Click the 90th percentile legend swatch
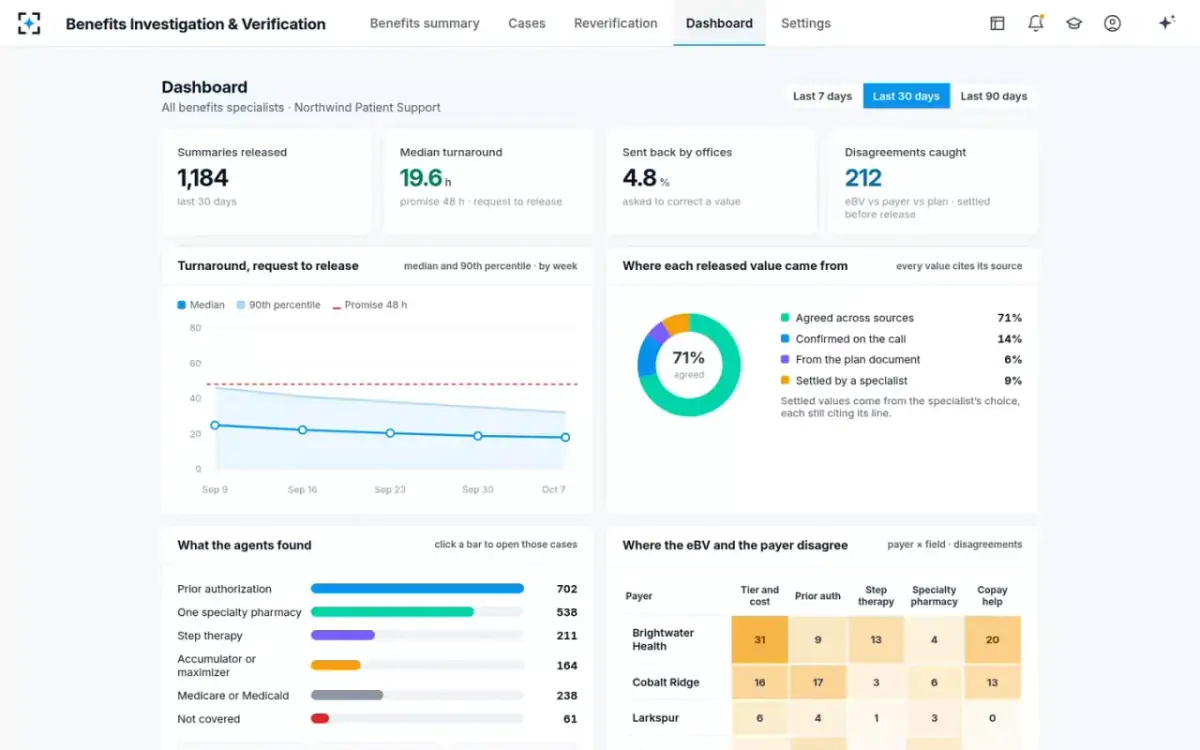This screenshot has width=1200, height=750. point(241,305)
